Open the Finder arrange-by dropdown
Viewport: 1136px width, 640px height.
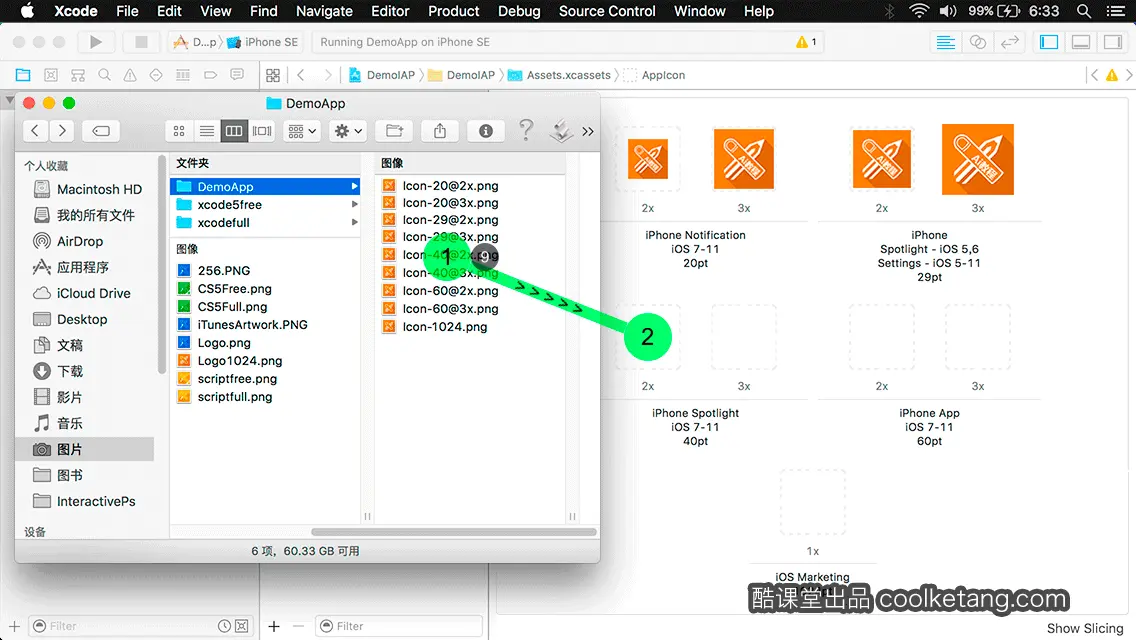tap(301, 131)
